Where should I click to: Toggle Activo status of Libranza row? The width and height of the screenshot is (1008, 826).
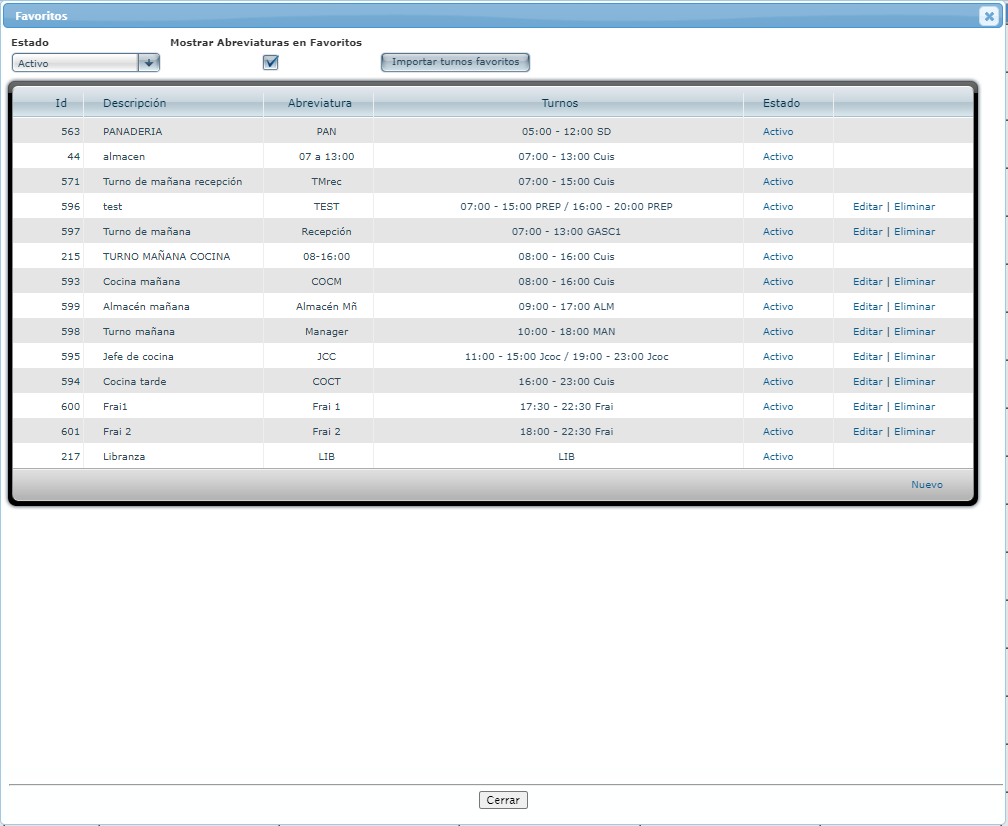778,457
